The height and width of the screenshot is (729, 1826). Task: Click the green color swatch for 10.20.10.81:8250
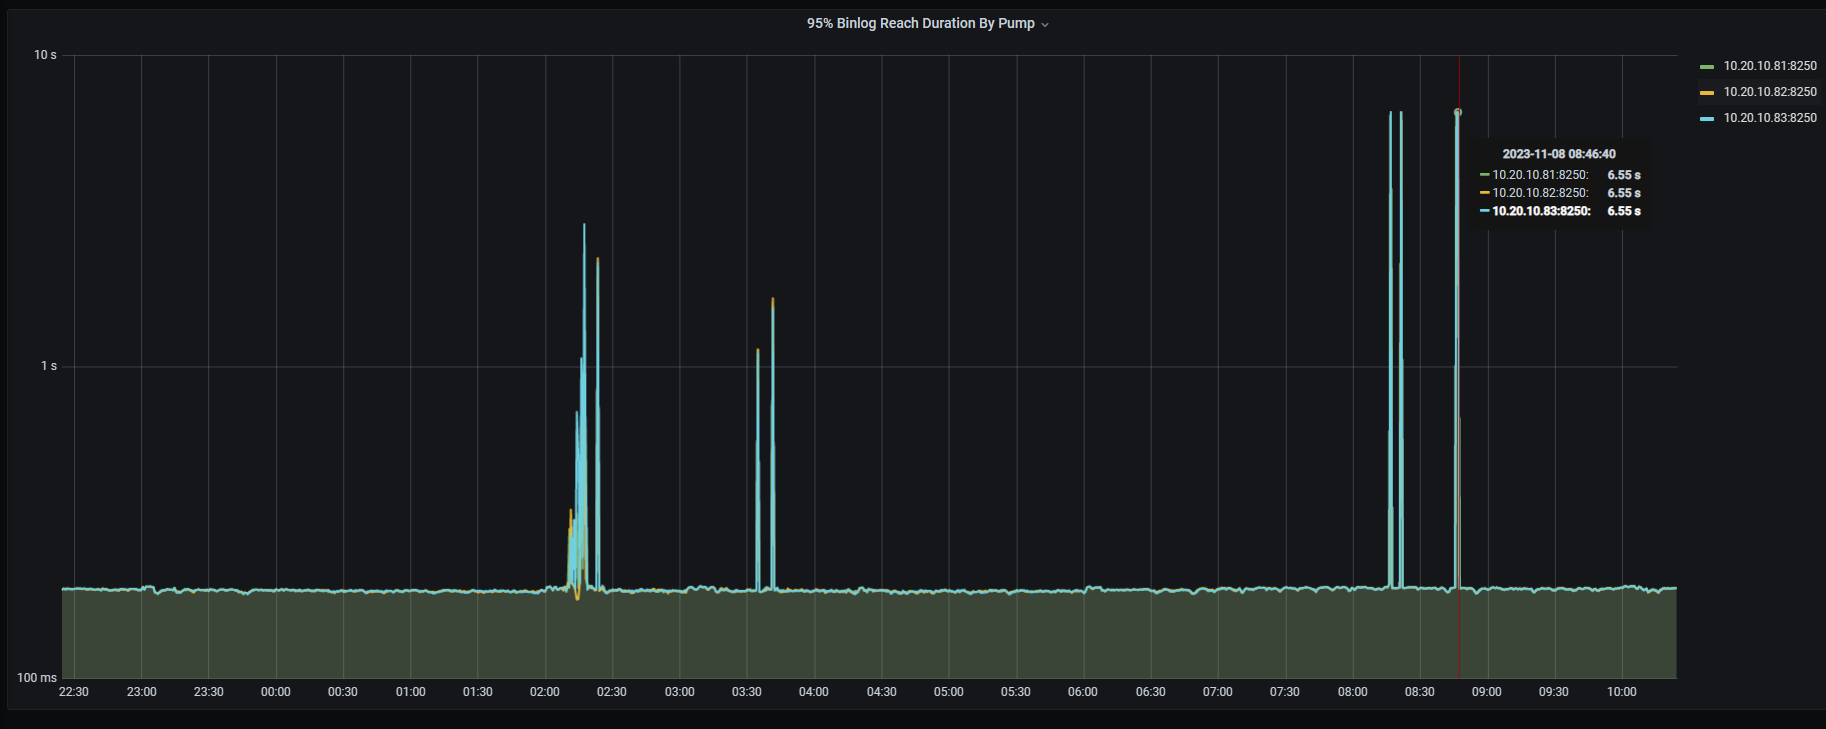point(1706,67)
